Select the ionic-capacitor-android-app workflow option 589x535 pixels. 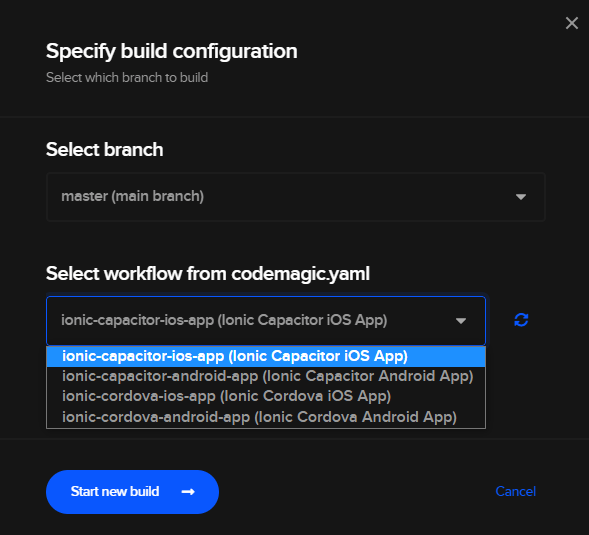(266, 376)
